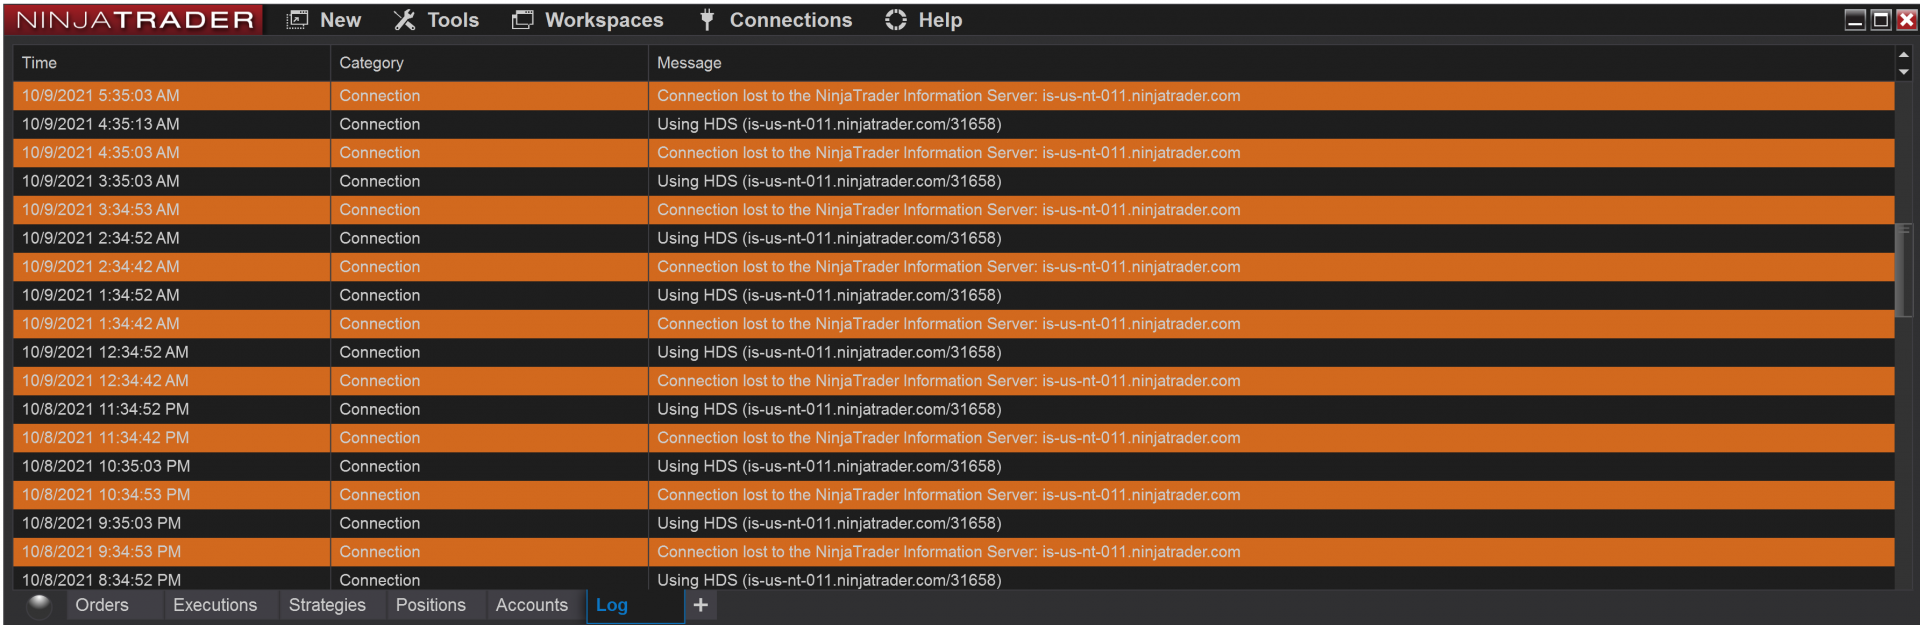Sort by the Category column header
The image size is (1920, 625).
point(489,63)
